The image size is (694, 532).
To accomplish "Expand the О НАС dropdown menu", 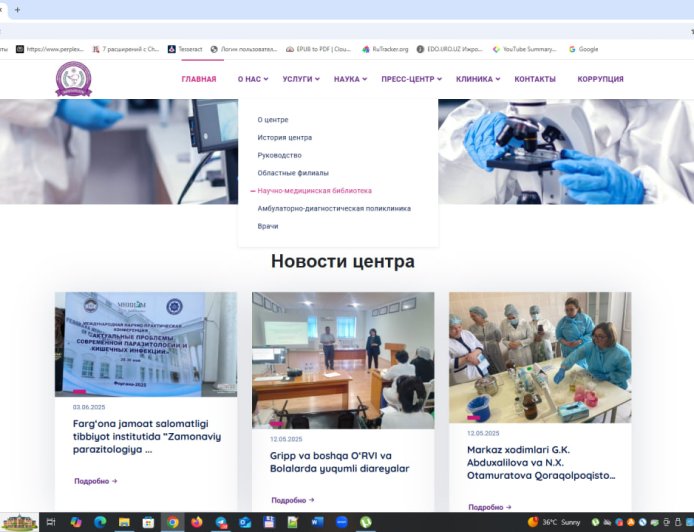I will point(253,79).
